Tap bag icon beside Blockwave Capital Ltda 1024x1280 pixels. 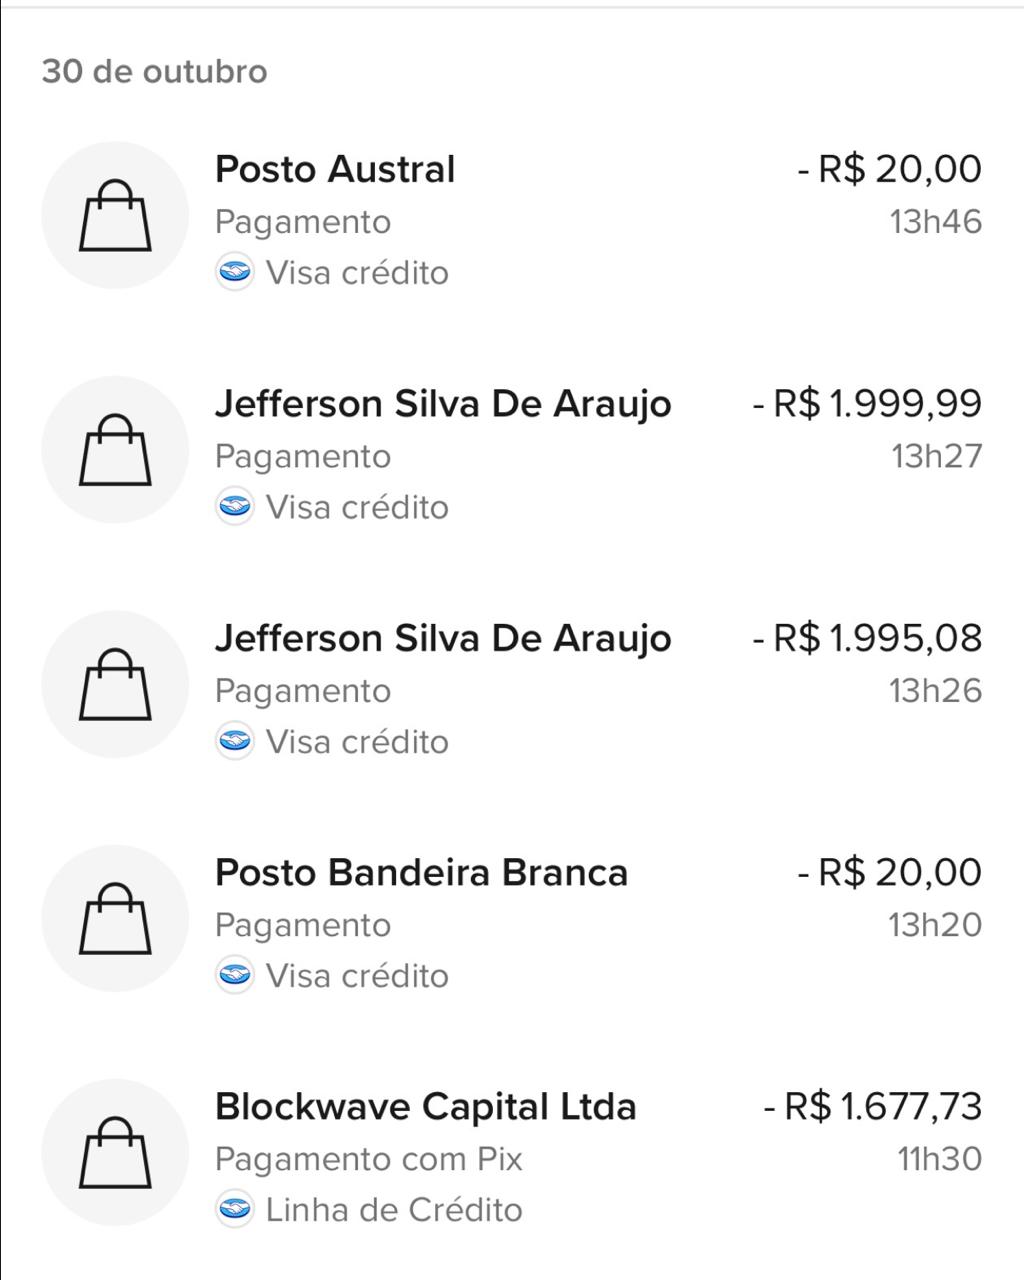click(115, 1152)
